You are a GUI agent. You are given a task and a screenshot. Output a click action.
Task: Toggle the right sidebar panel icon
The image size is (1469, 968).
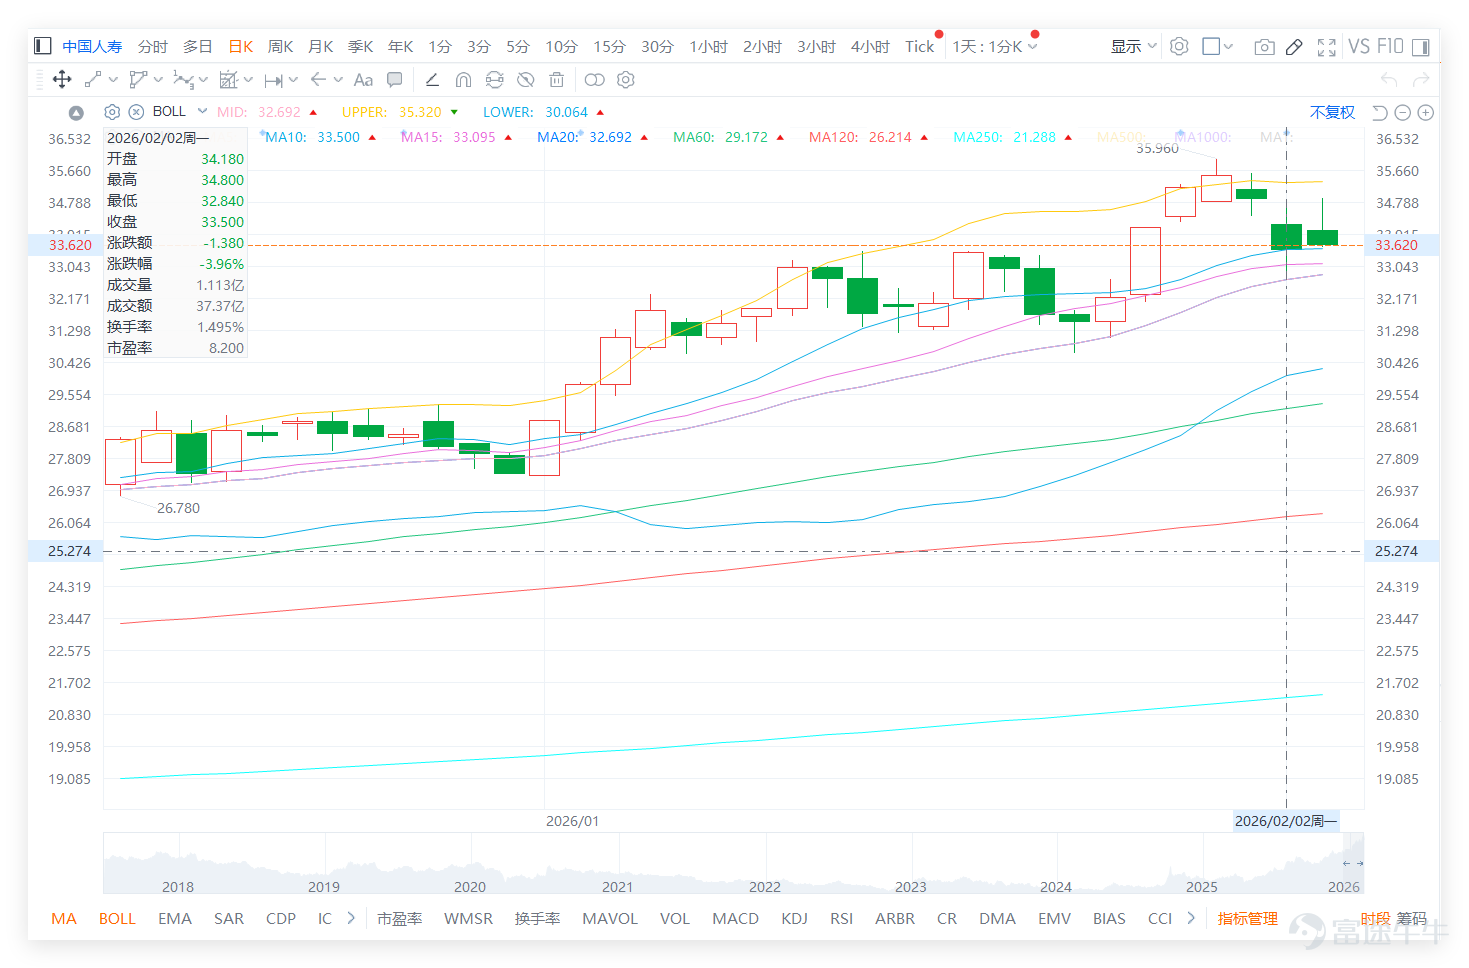1421,47
